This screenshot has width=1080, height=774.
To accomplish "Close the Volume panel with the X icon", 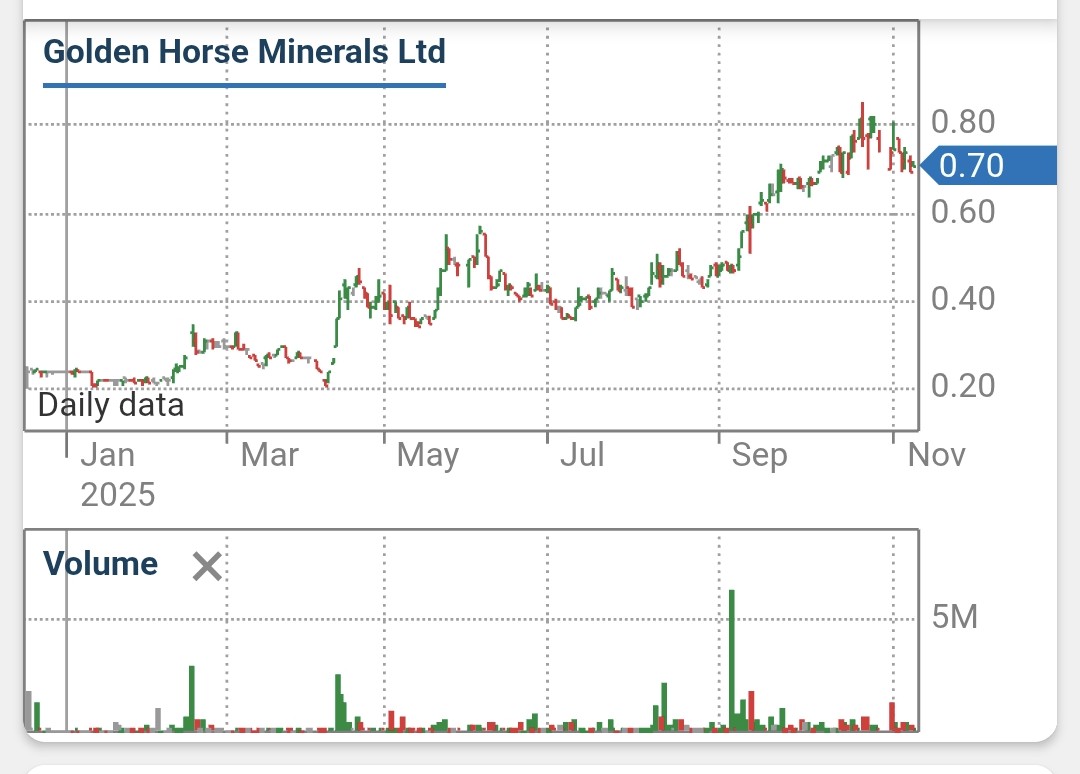I will [x=207, y=567].
